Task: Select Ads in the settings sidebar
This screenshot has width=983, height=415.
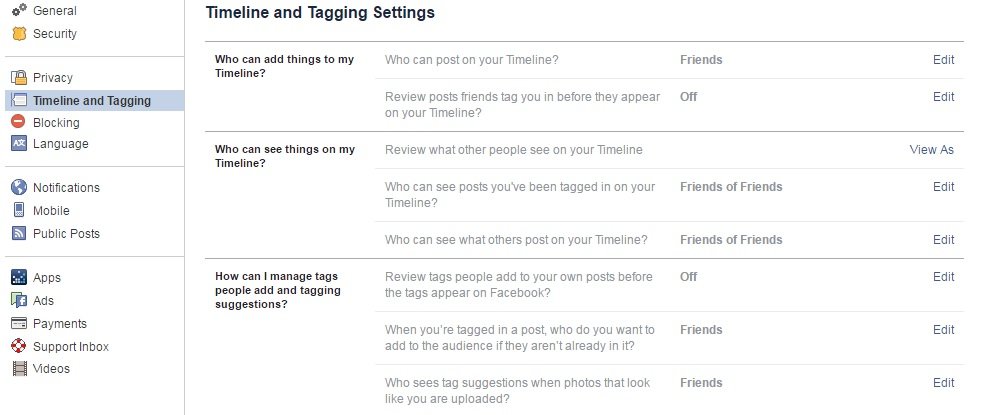Action: pyautogui.click(x=43, y=301)
